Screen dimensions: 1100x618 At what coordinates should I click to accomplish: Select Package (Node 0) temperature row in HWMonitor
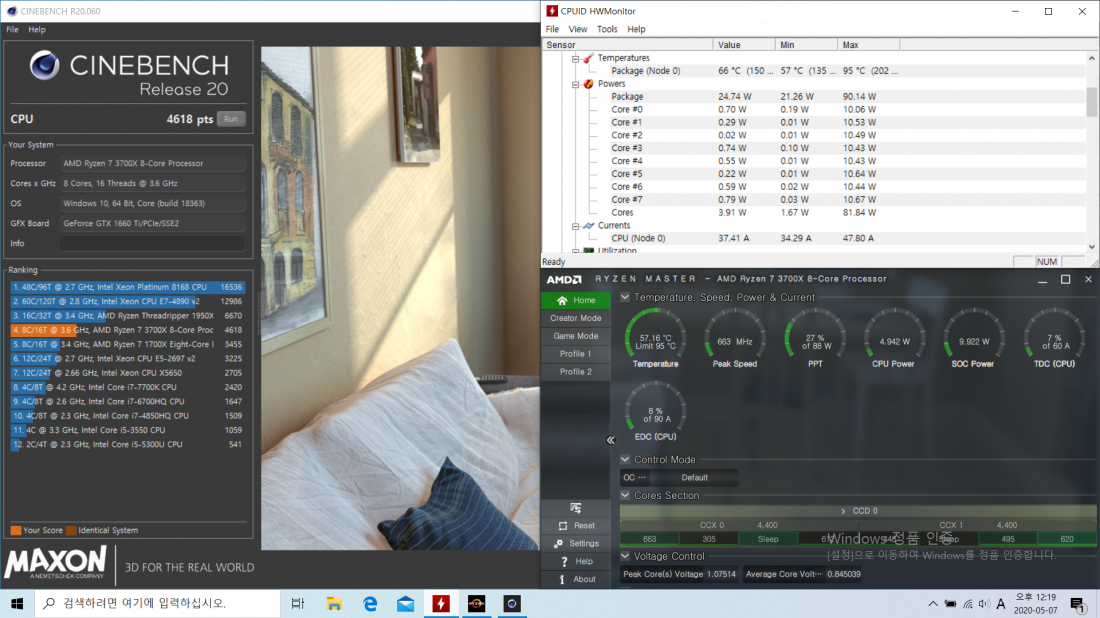pos(814,71)
